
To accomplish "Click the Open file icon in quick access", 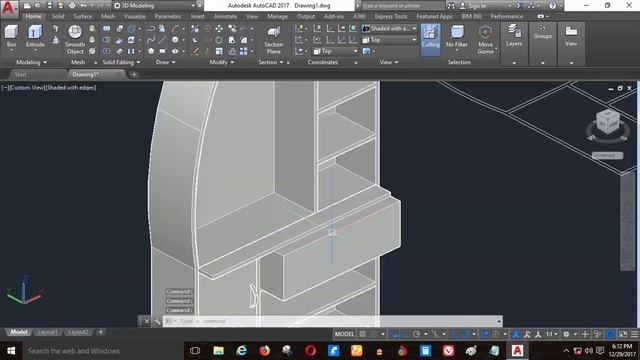I will (38, 6).
